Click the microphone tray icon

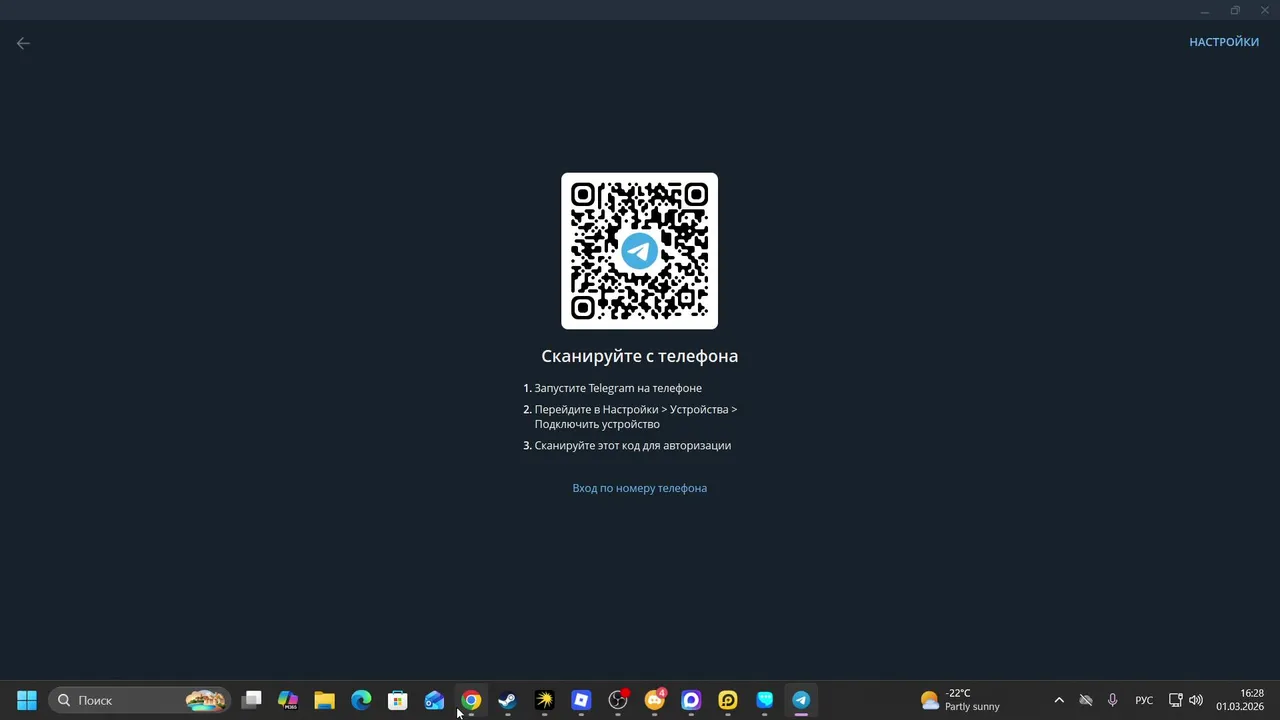click(x=1112, y=700)
